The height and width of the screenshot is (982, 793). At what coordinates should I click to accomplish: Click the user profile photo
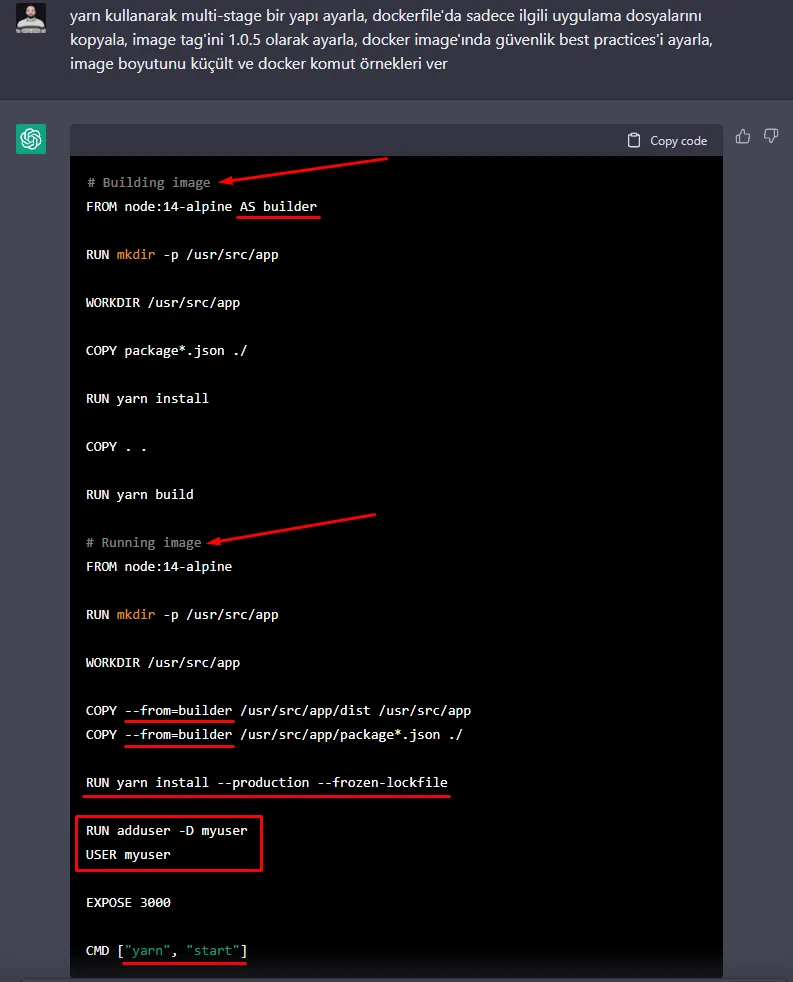click(x=31, y=18)
